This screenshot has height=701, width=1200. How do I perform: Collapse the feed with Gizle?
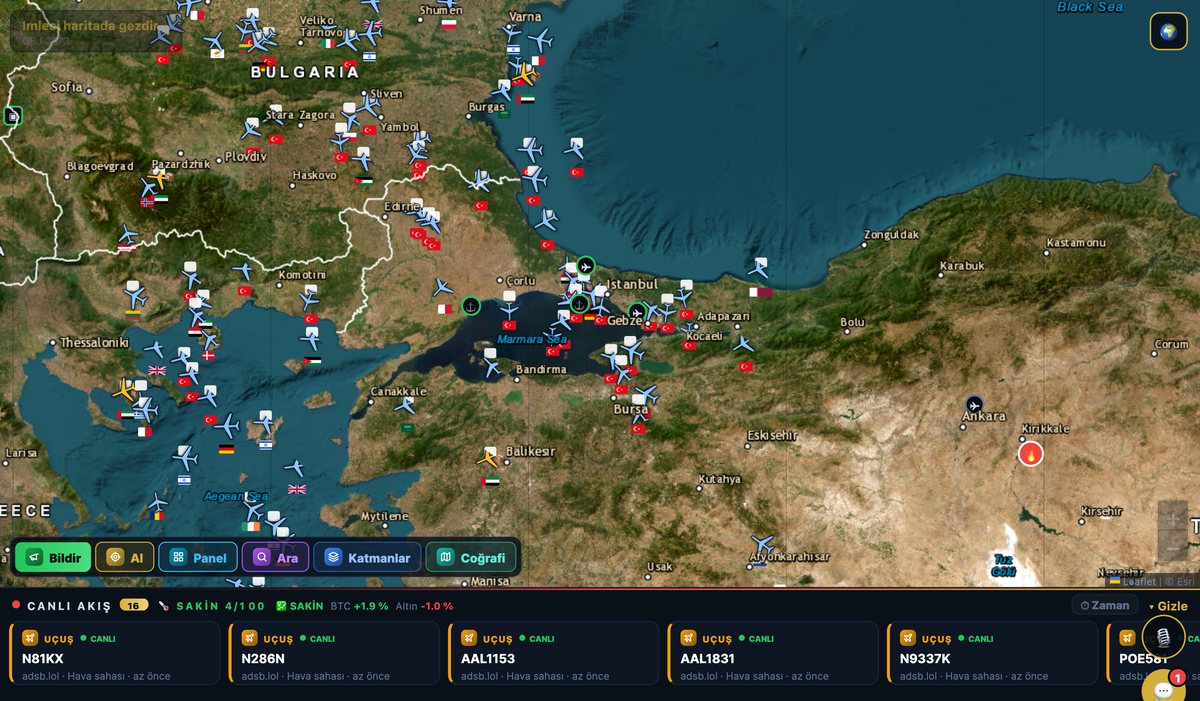(1168, 606)
